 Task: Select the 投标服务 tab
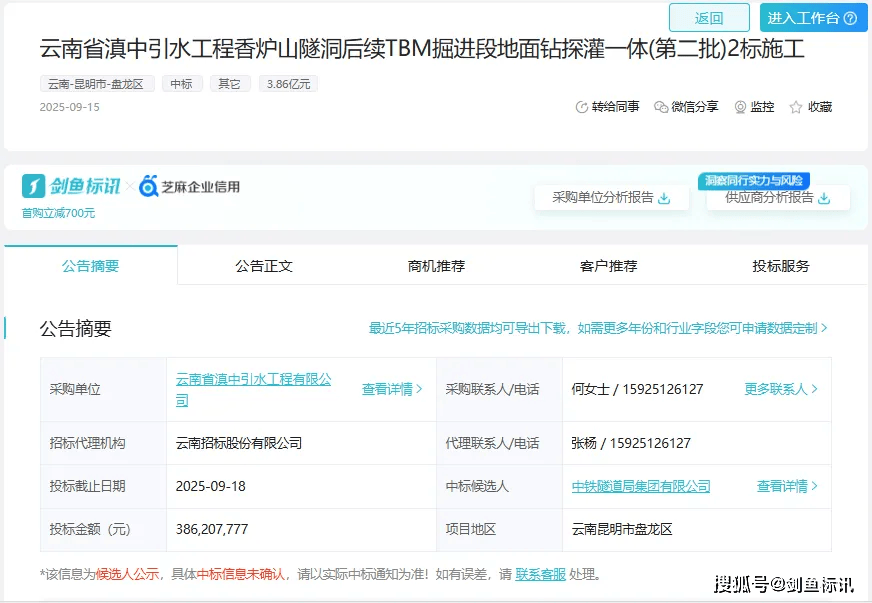pos(781,266)
